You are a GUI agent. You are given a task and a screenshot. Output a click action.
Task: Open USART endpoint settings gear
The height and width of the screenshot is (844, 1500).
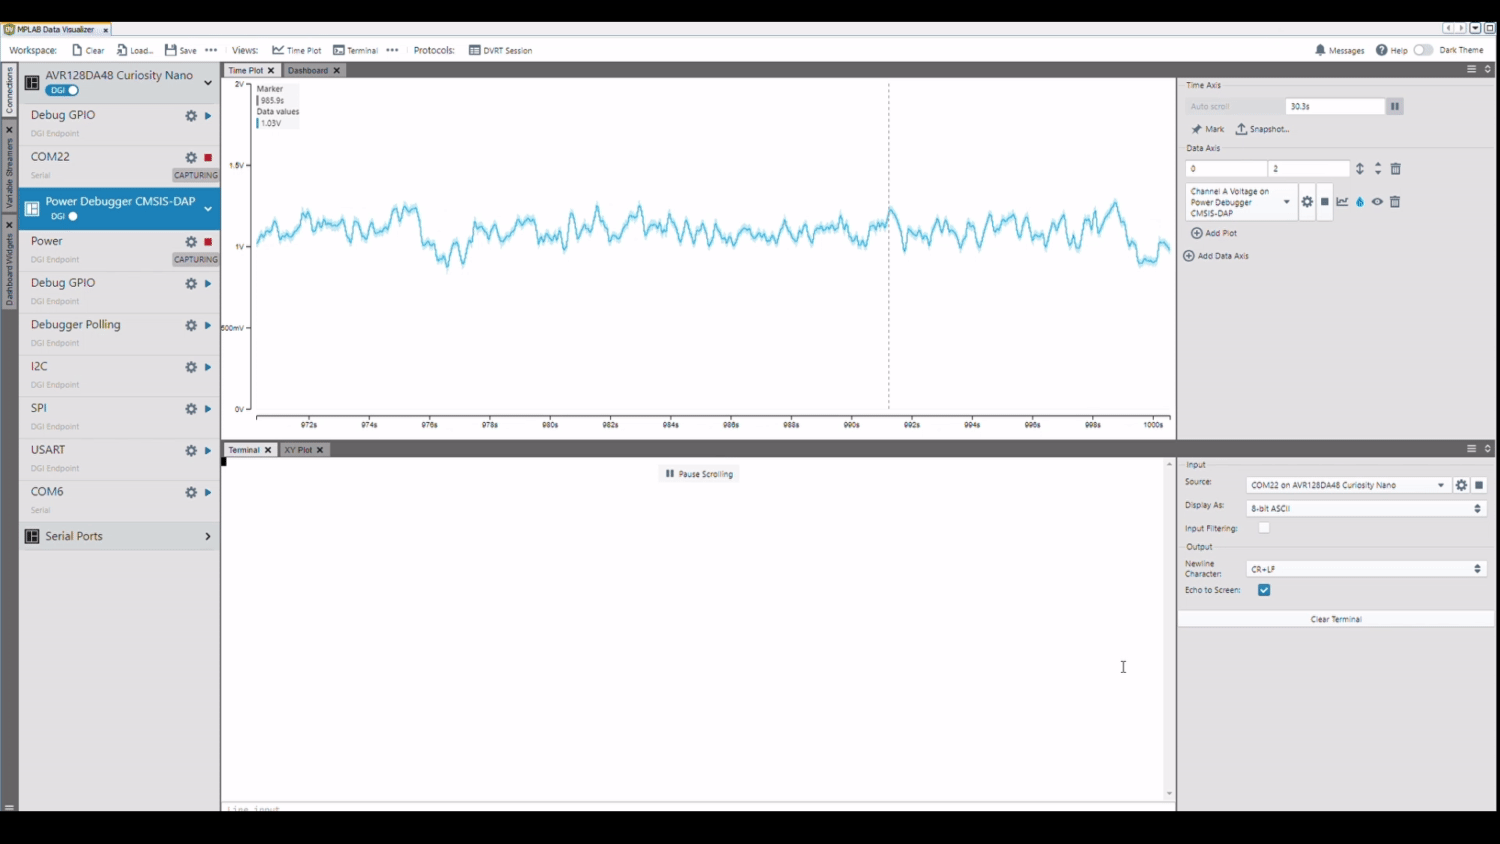click(x=191, y=451)
